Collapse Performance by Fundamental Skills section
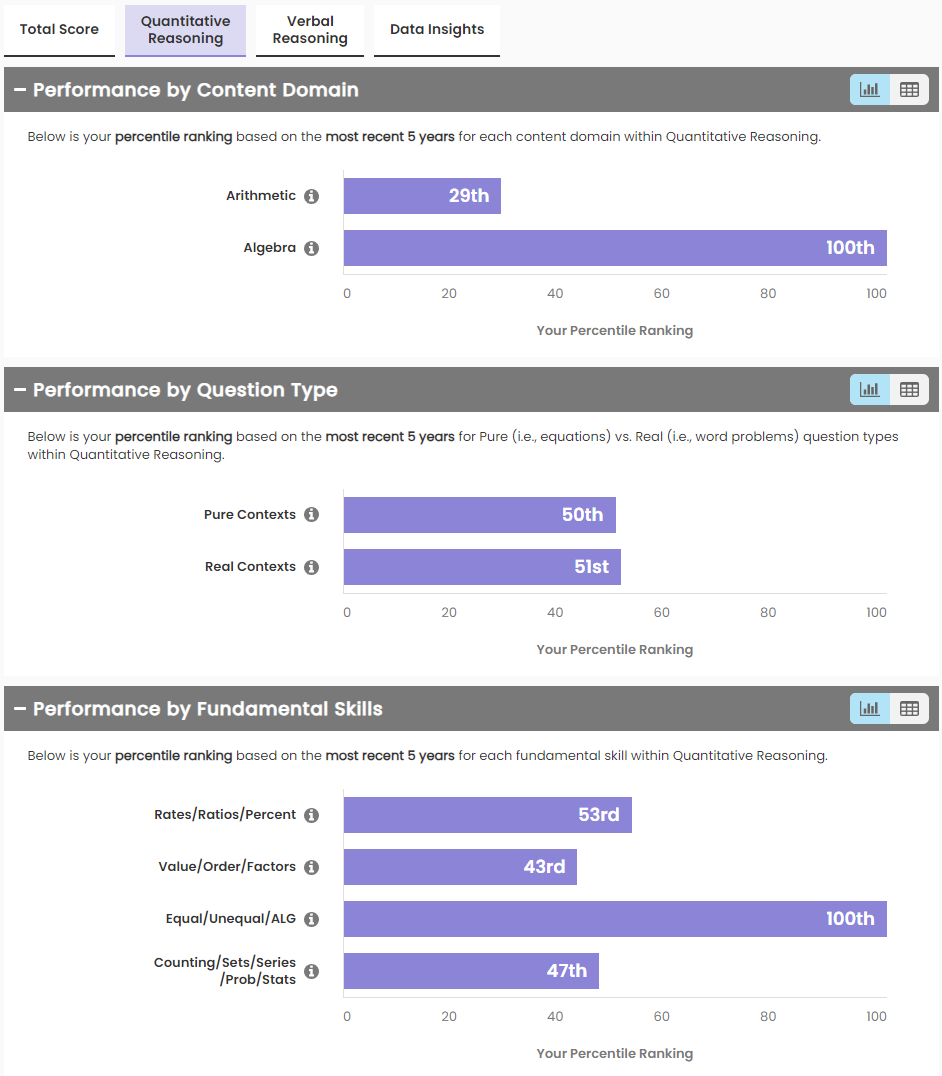The image size is (942, 1076). pos(20,709)
